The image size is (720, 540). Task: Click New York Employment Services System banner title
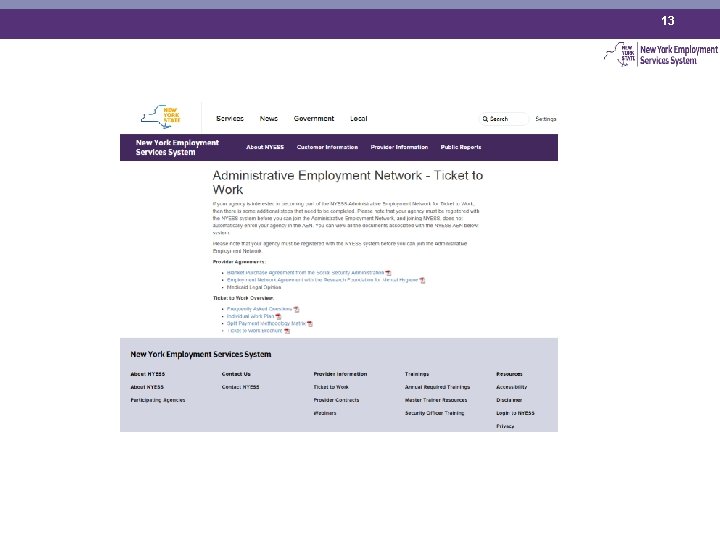177,147
